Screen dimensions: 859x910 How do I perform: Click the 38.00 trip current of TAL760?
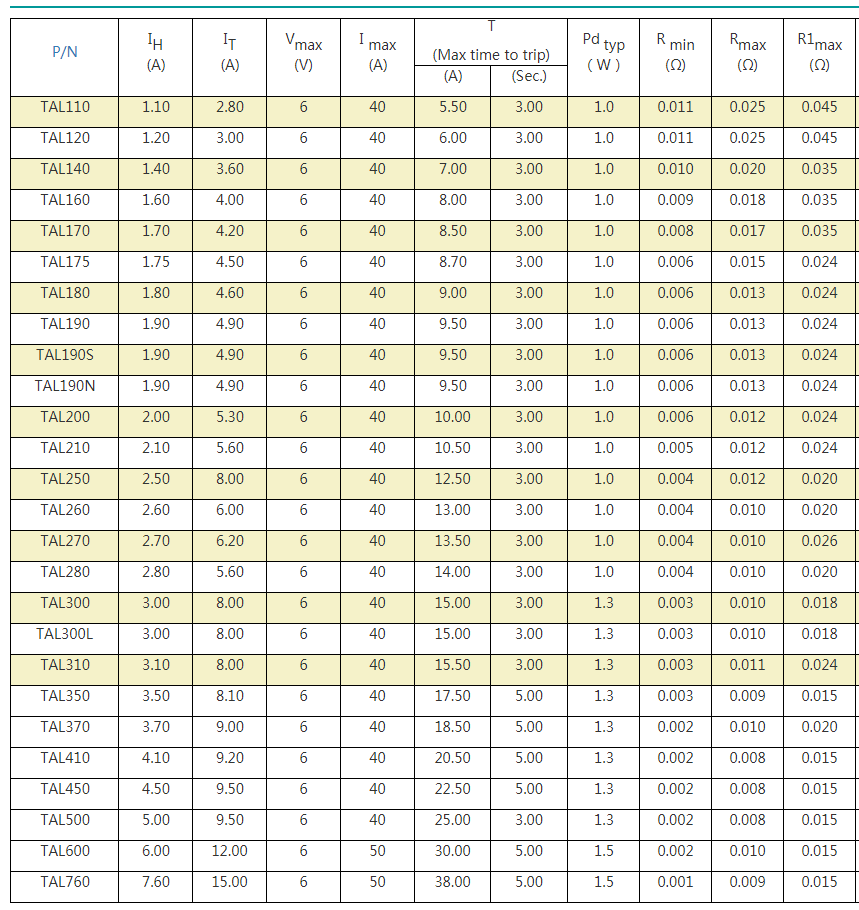pyautogui.click(x=453, y=882)
